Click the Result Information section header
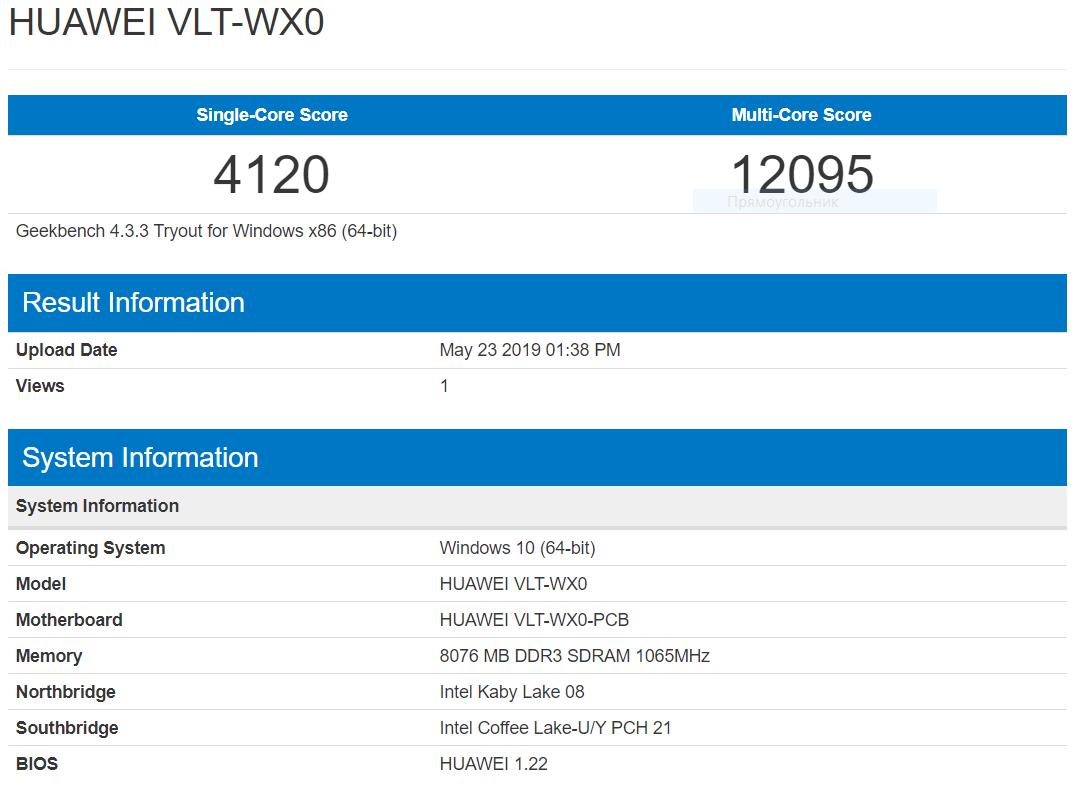1076x795 pixels. coord(537,302)
